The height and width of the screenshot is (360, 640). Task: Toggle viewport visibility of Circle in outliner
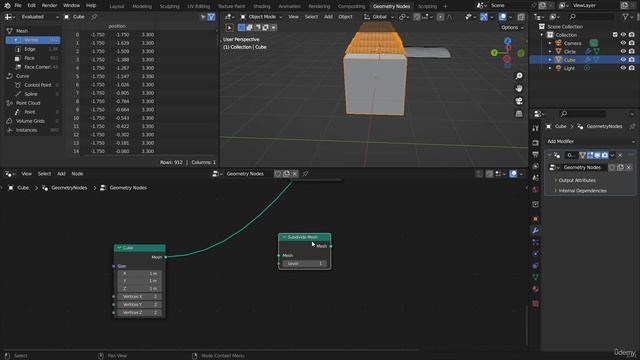tap(623, 51)
